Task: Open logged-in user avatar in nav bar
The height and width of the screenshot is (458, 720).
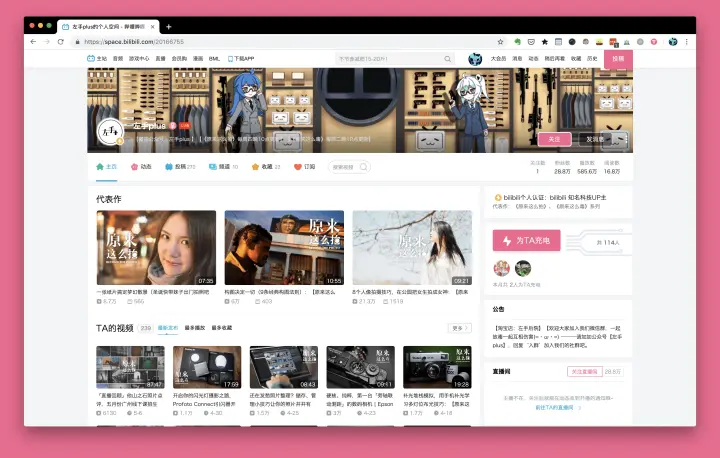Action: pyautogui.click(x=475, y=59)
